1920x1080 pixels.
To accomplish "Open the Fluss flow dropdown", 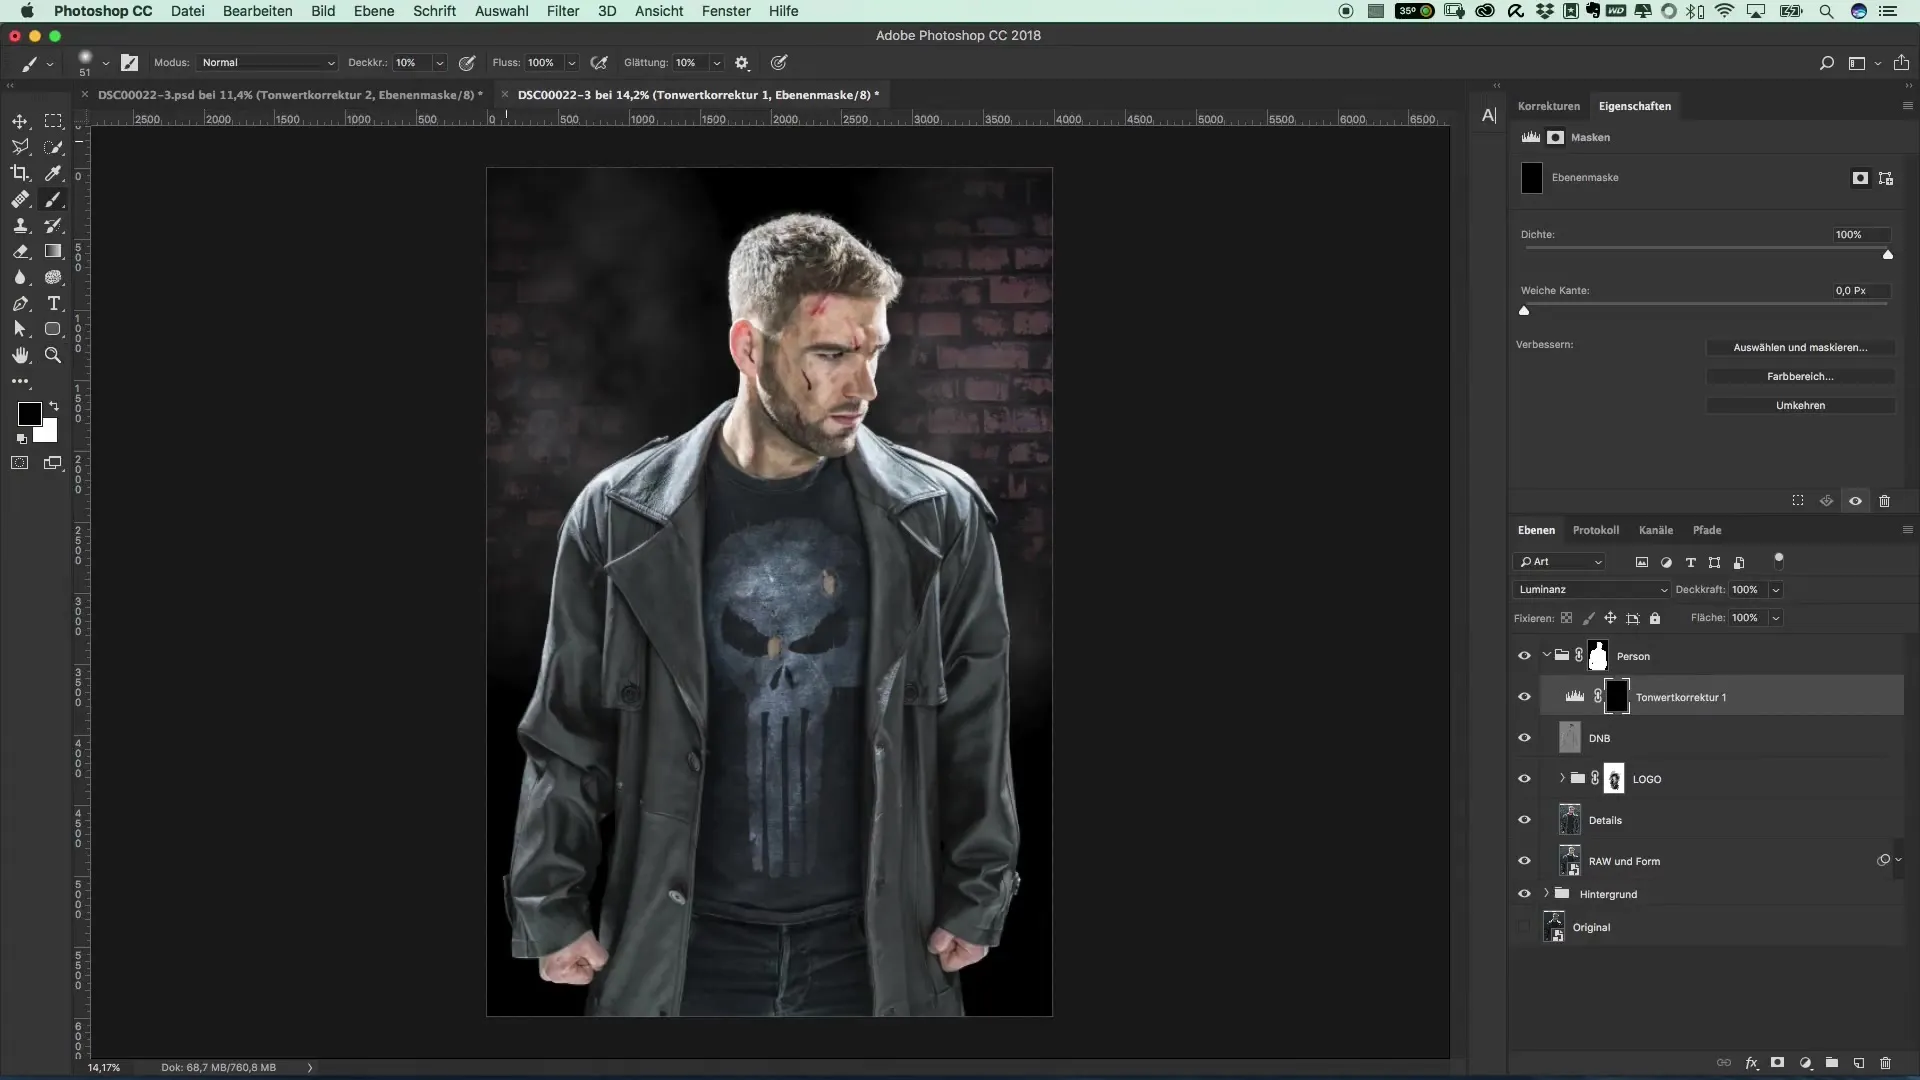I will pyautogui.click(x=572, y=63).
